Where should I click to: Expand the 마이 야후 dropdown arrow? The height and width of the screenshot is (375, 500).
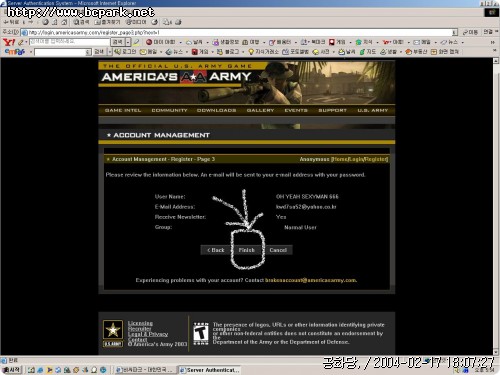coord(180,42)
